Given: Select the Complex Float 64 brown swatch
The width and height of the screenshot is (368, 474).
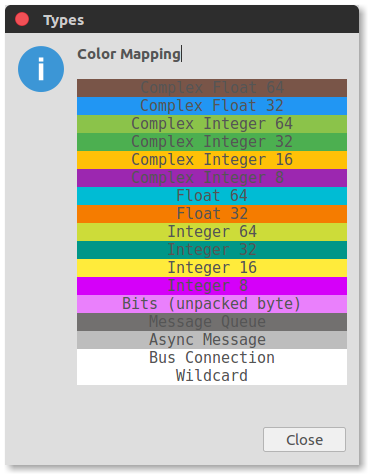Looking at the screenshot, I should [212, 88].
